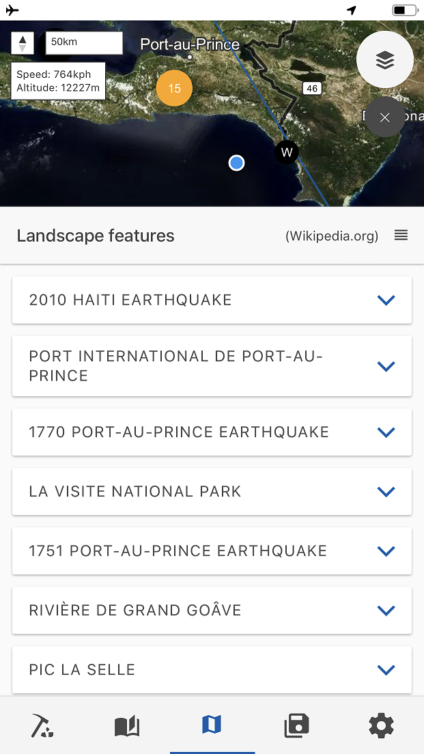Expand 1770 Port-au-Prince Earthquake chevron
Viewport: 424px width, 754px height.
click(386, 432)
